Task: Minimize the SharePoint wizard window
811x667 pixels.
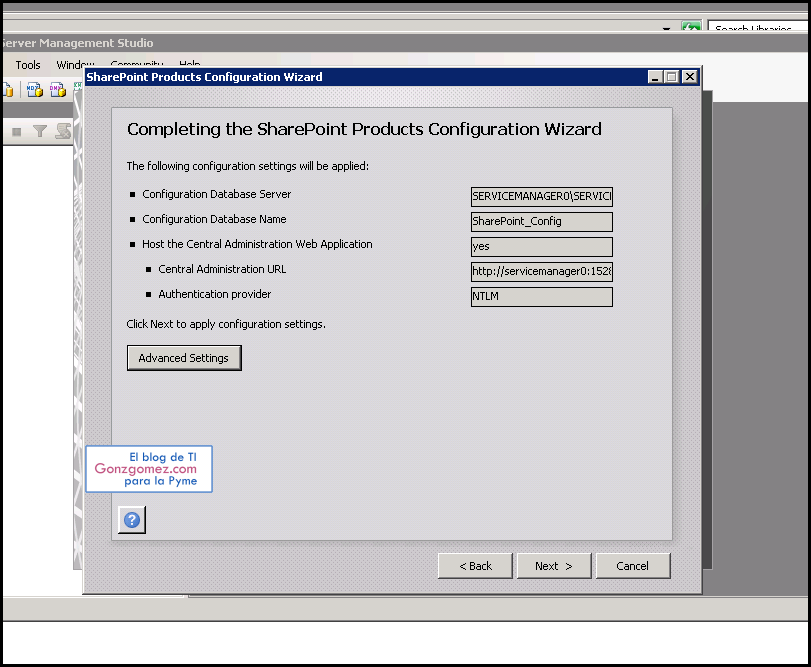Action: (655, 77)
